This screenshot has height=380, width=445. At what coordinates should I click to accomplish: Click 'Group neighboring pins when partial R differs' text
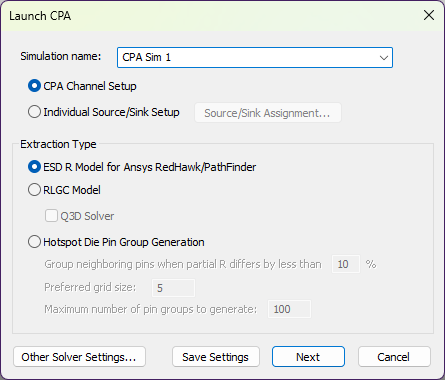[x=183, y=264]
